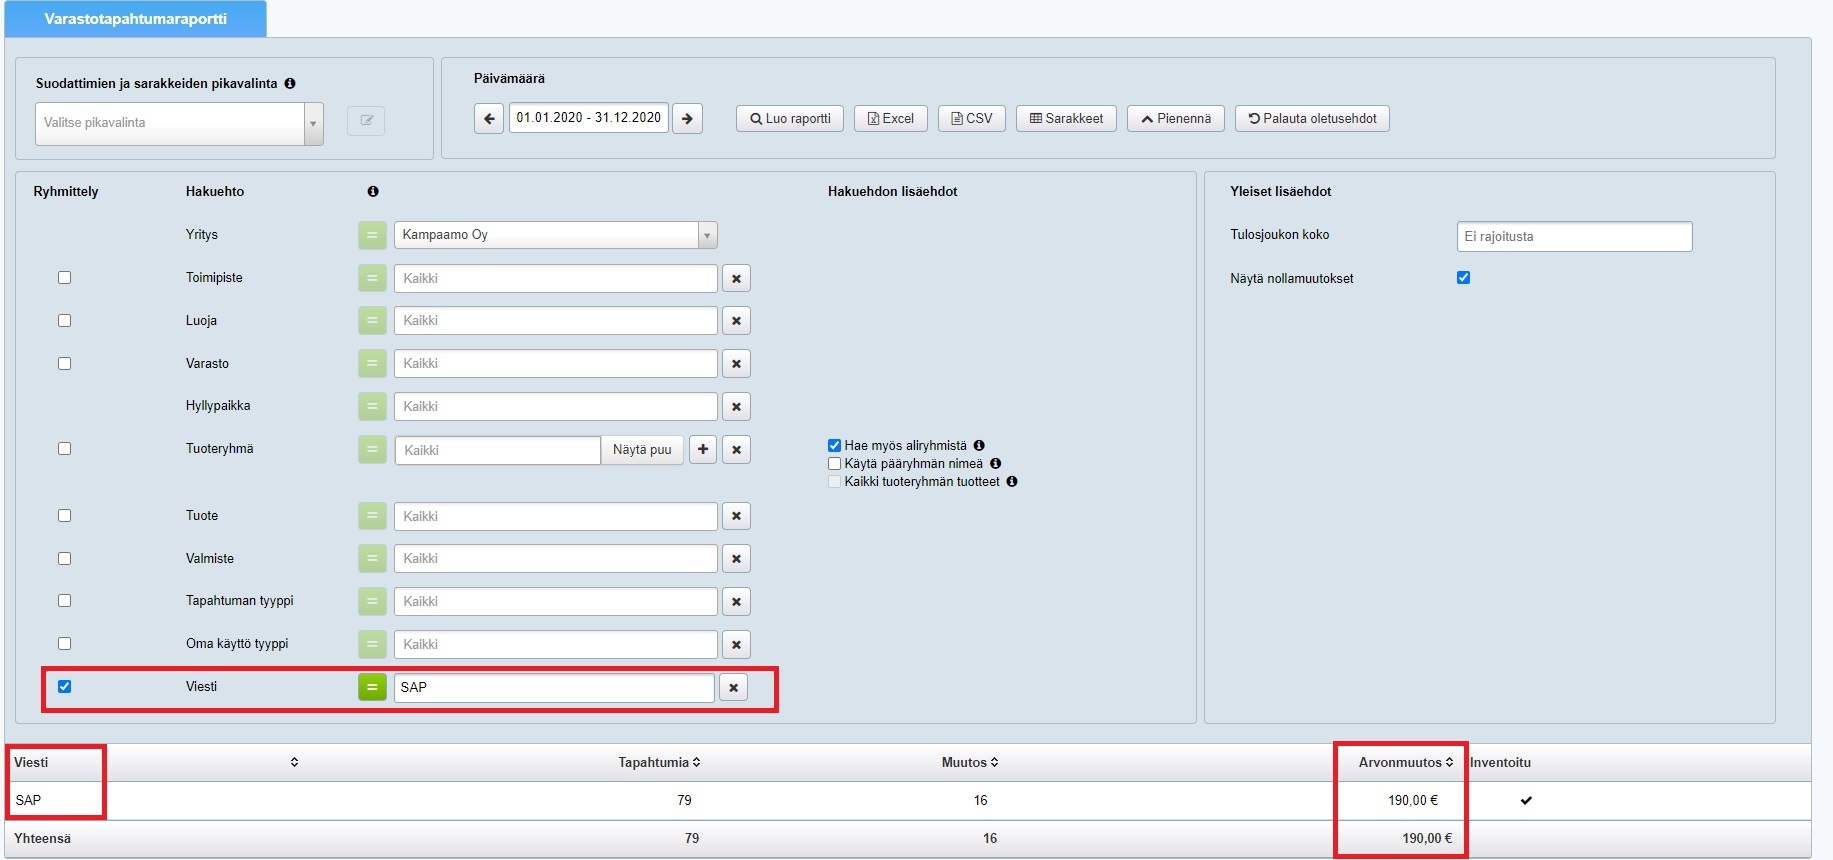Click the info icon next to Hakuehto
1833x860 pixels.
click(x=373, y=191)
